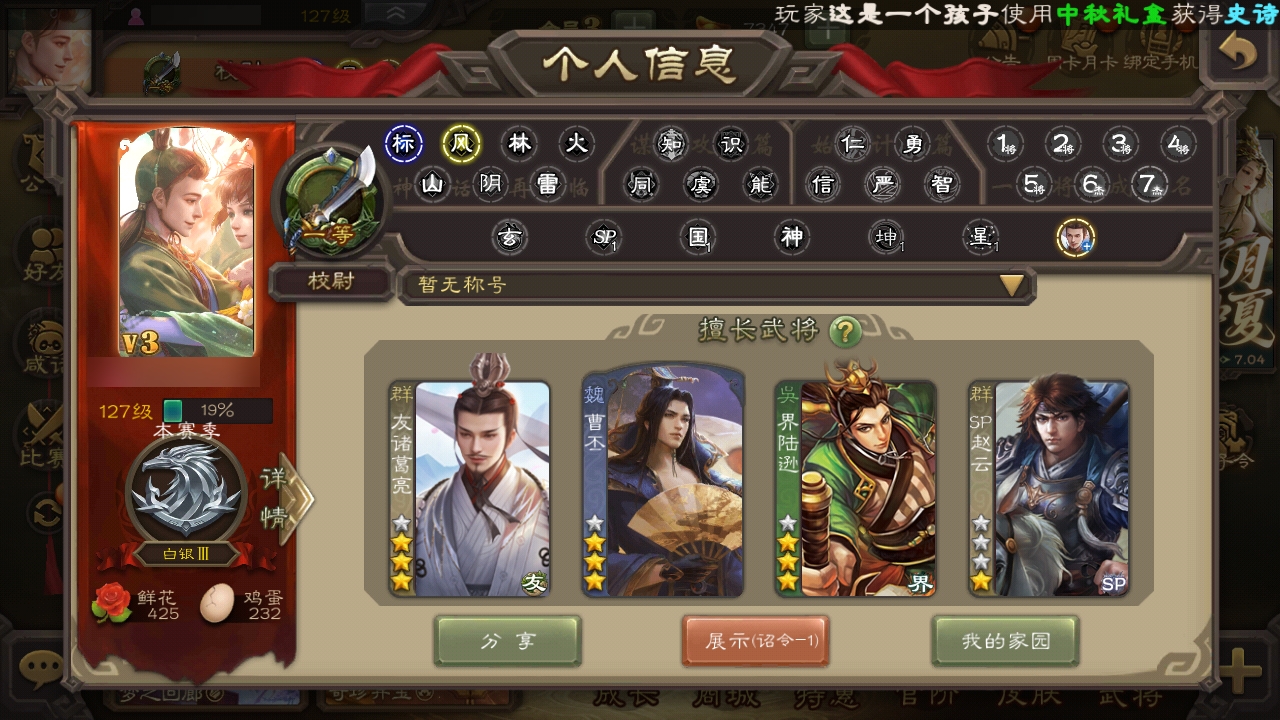Viewport: 1280px width, 720px height.
Task: Click the 分享 share button
Action: [508, 641]
